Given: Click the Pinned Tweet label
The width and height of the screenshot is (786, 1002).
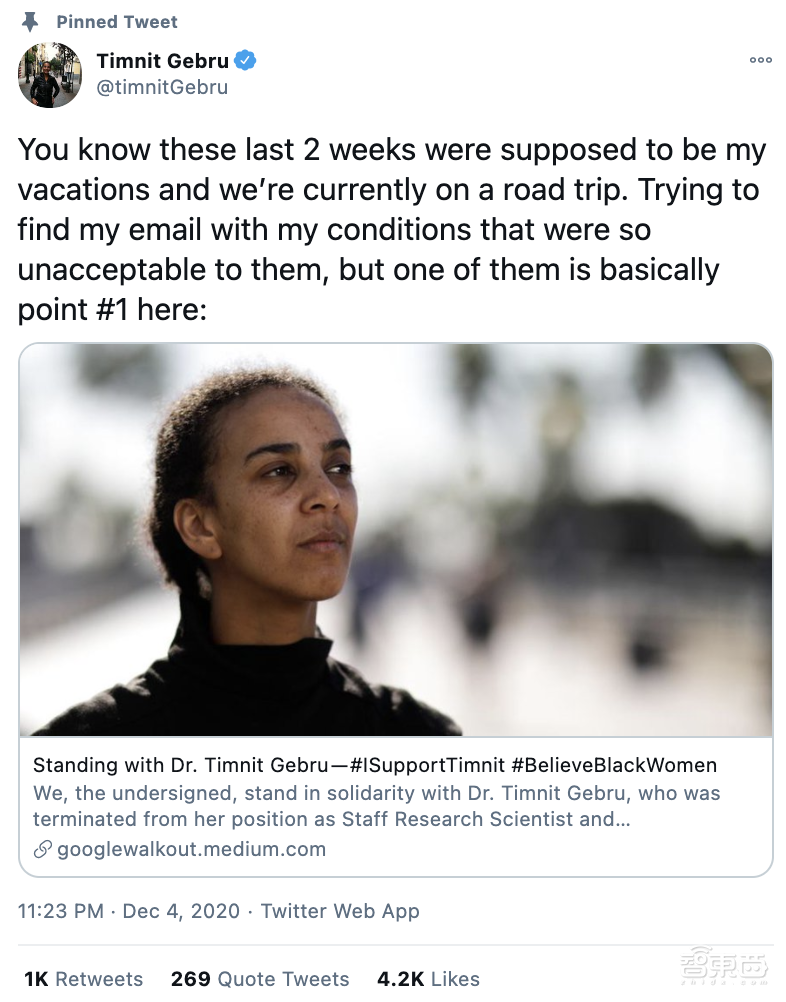Looking at the screenshot, I should click(117, 21).
